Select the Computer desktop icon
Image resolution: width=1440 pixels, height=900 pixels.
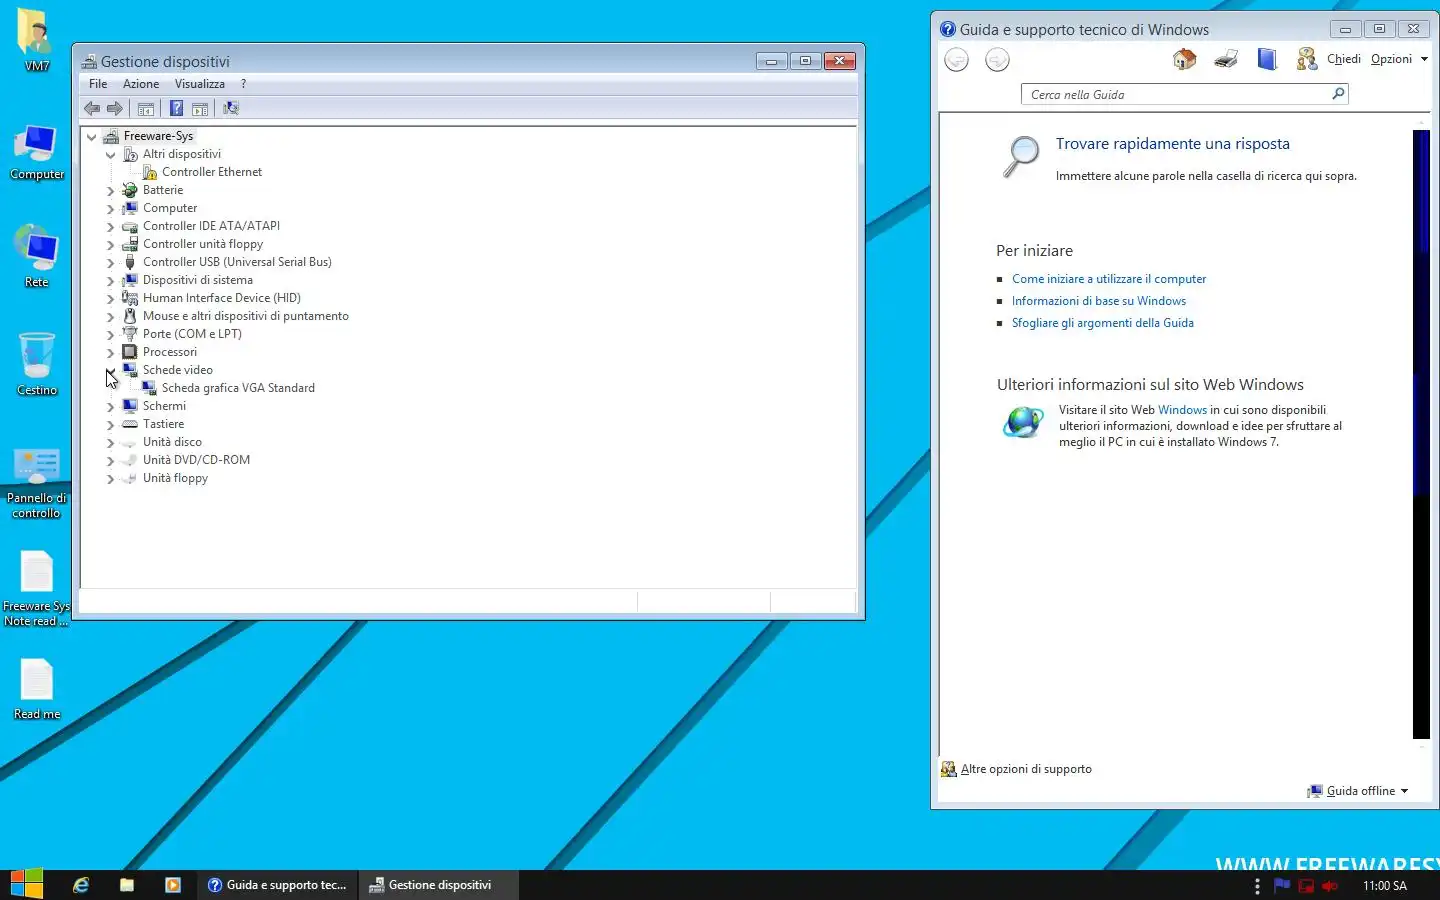37,152
